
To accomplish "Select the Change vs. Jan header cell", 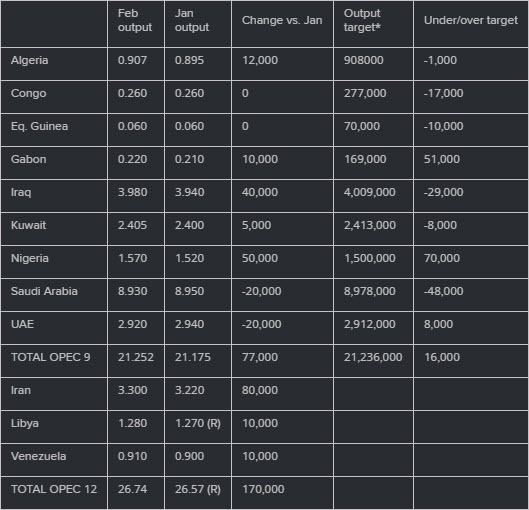I will [282, 21].
